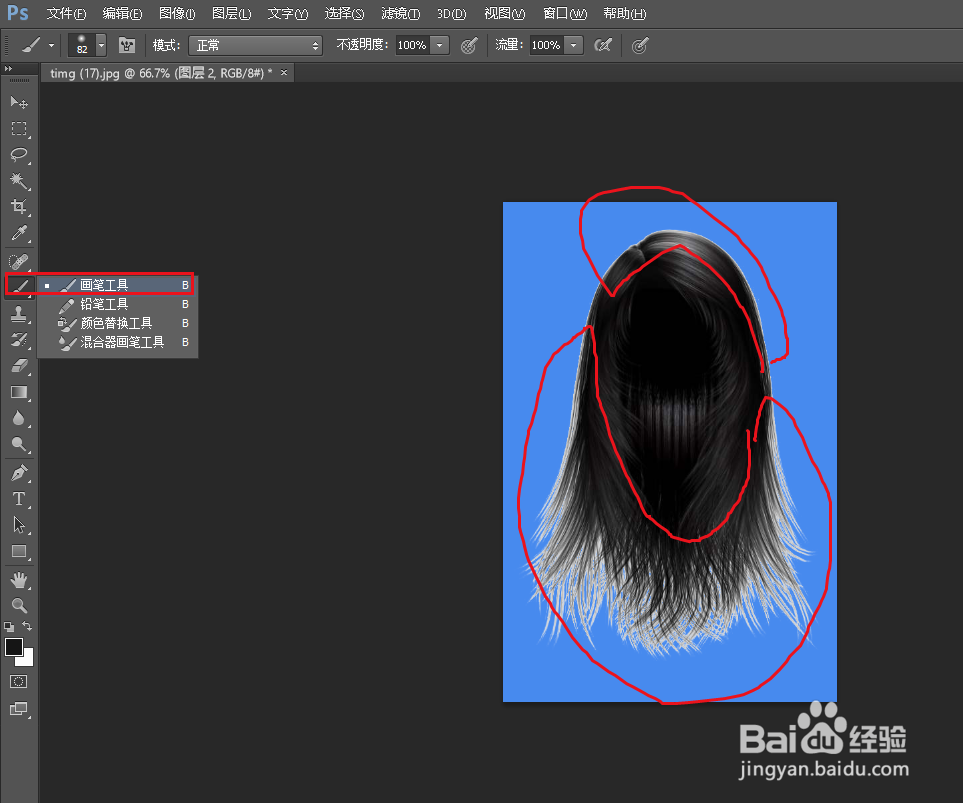Toggle pressure control for opacity

point(469,45)
